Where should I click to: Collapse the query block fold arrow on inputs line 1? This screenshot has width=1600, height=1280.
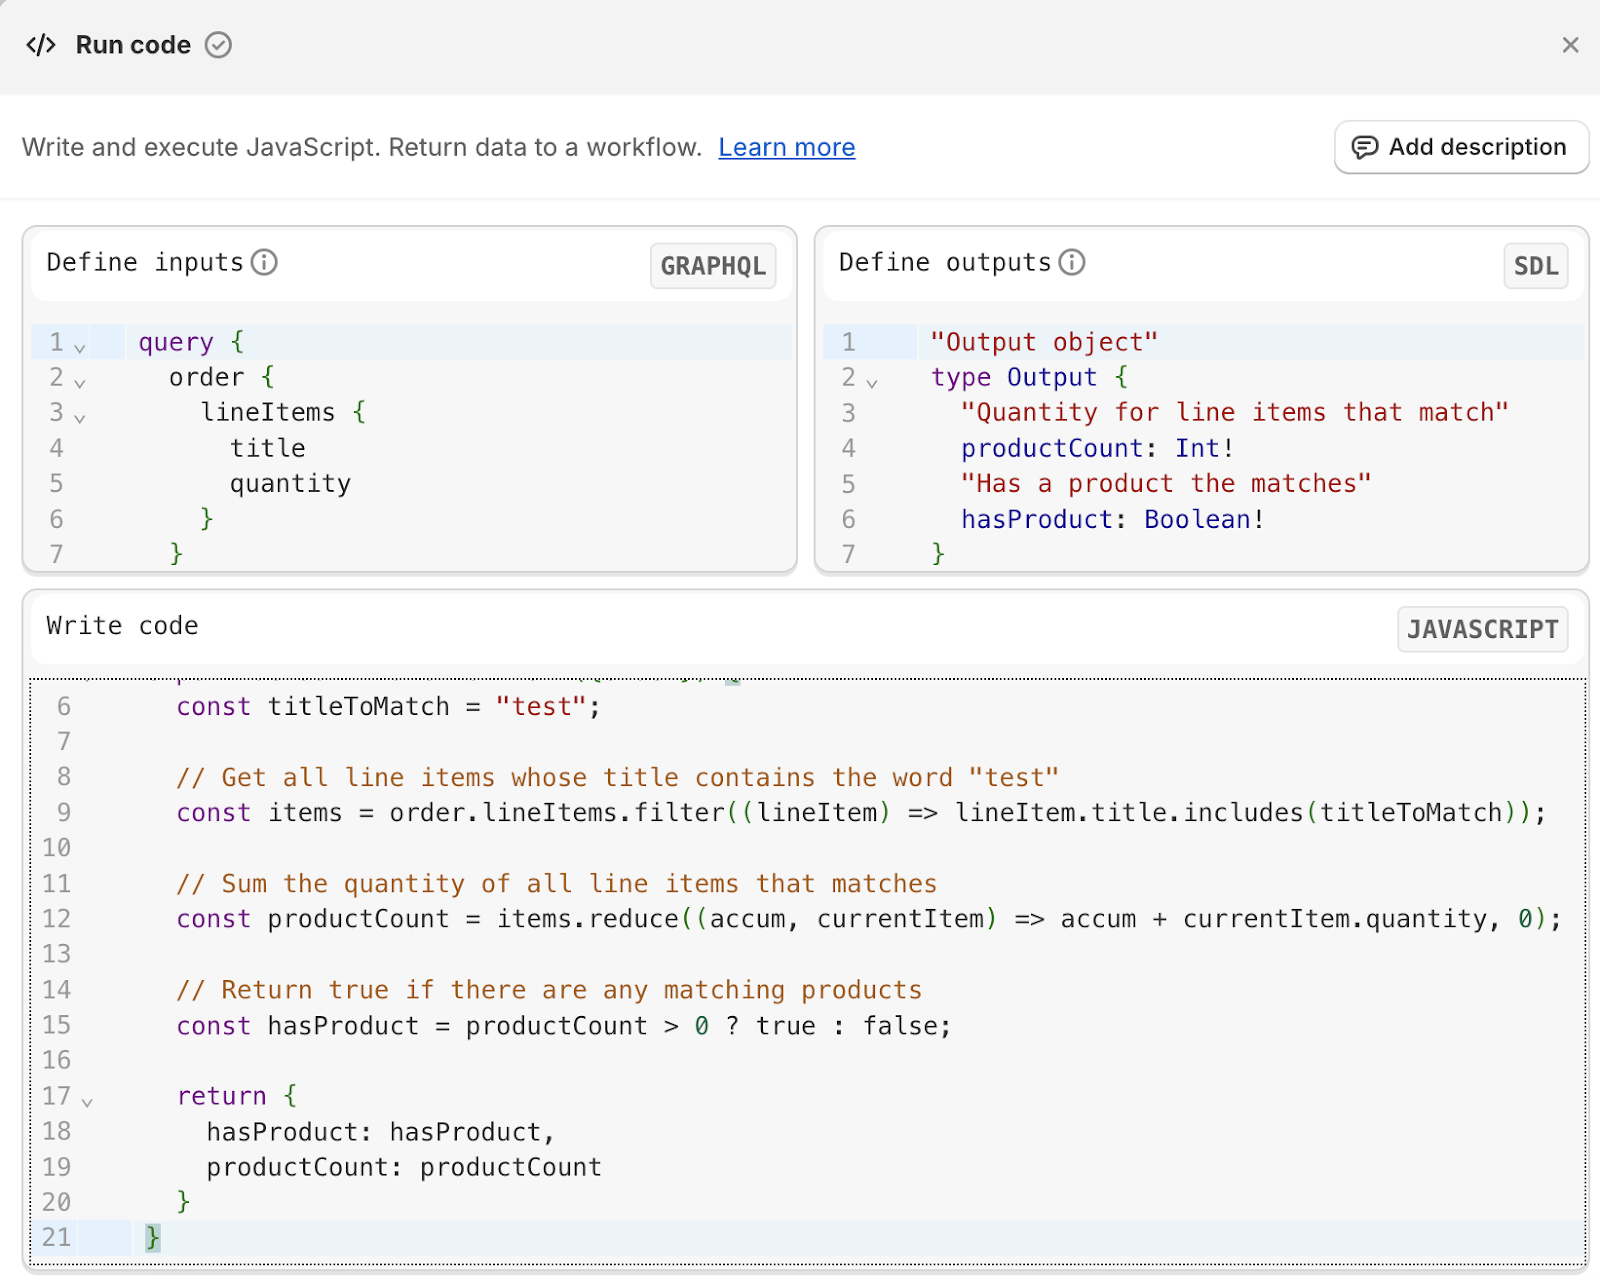click(80, 348)
